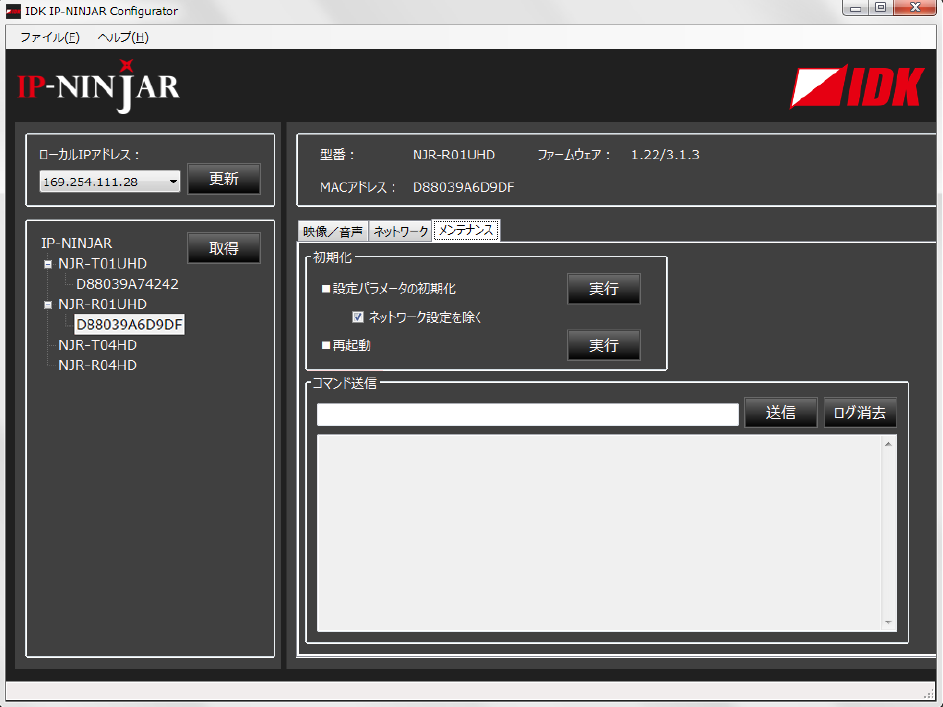The image size is (943, 707).
Task: Click the command send text field
Action: pos(527,414)
